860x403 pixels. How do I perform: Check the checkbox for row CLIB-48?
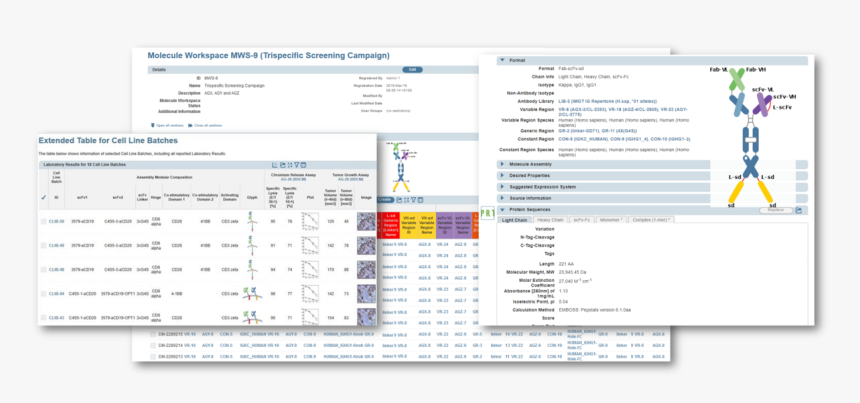click(x=44, y=269)
